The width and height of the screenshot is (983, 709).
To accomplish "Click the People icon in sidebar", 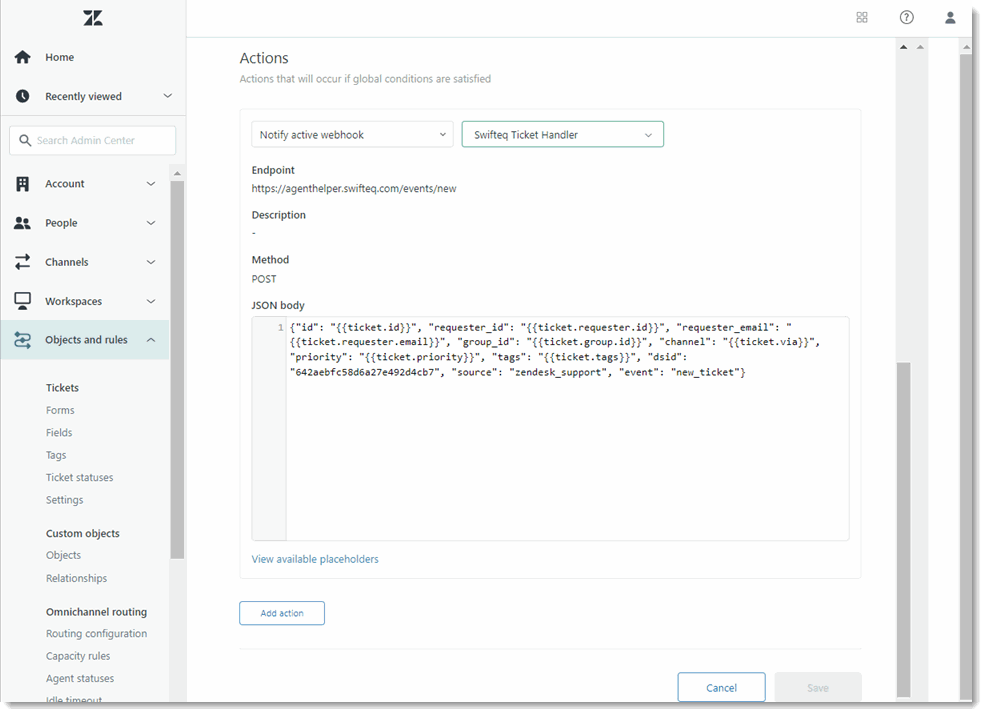I will [23, 223].
